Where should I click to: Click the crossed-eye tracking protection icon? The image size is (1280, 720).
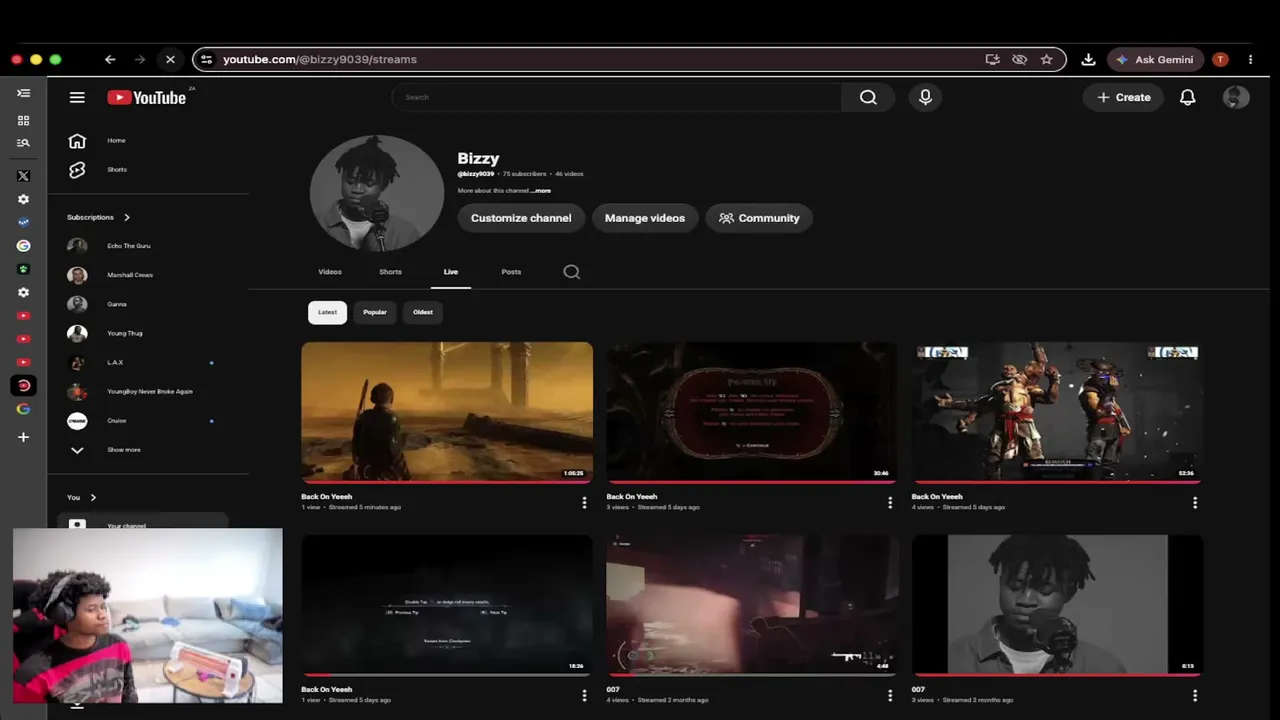tap(1019, 60)
